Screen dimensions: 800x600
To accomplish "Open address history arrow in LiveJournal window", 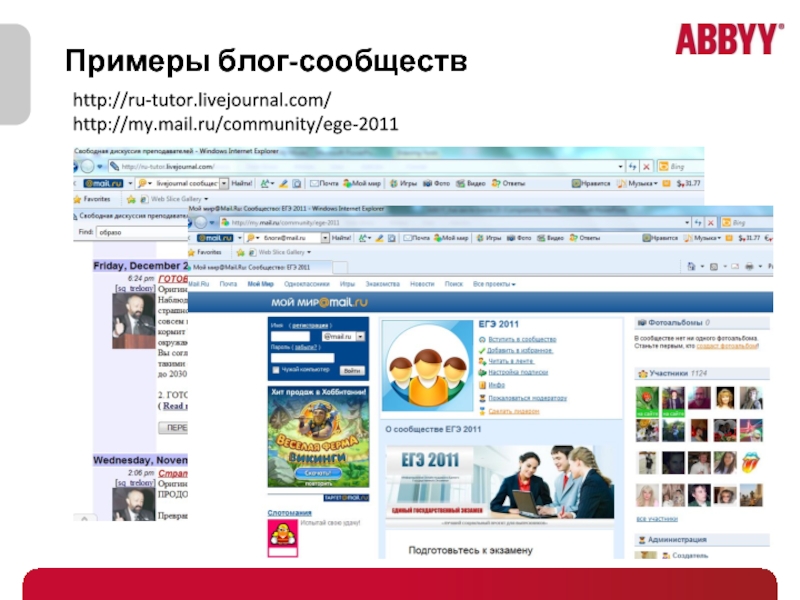I will tap(620, 166).
